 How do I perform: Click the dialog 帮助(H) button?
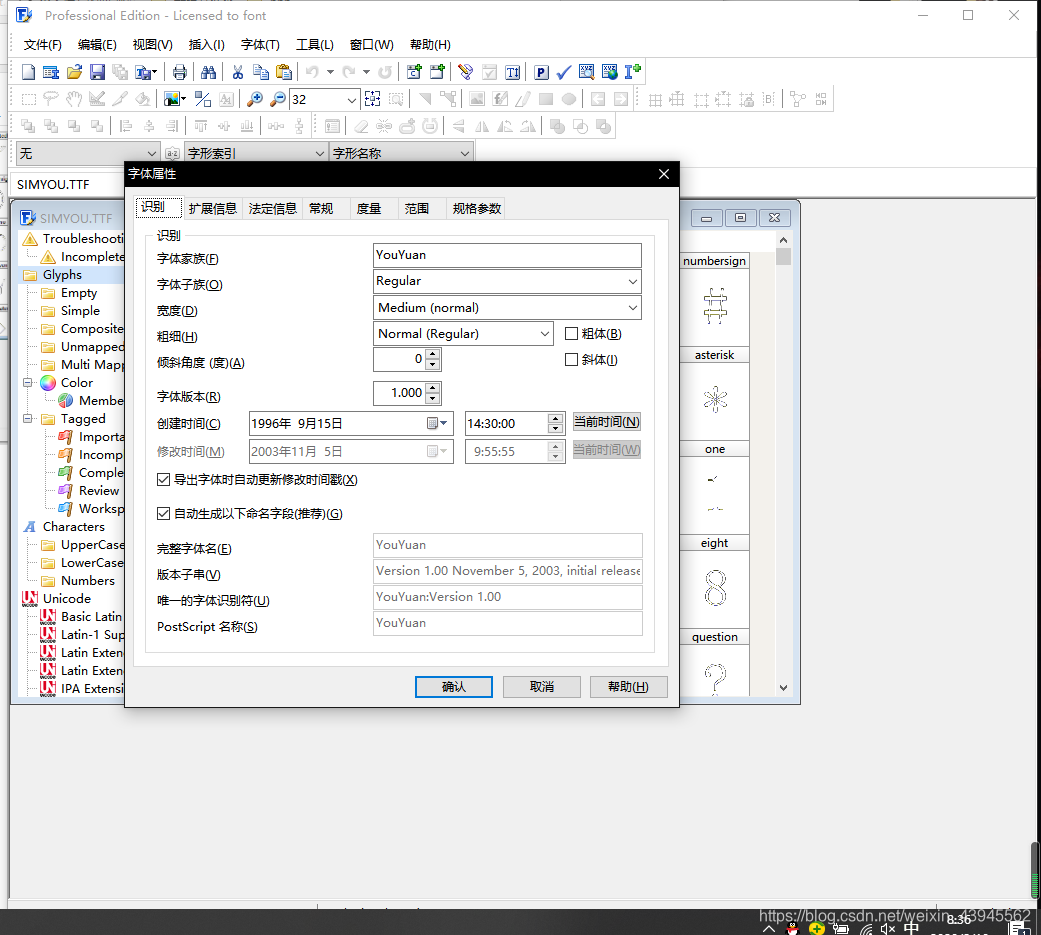tap(629, 687)
